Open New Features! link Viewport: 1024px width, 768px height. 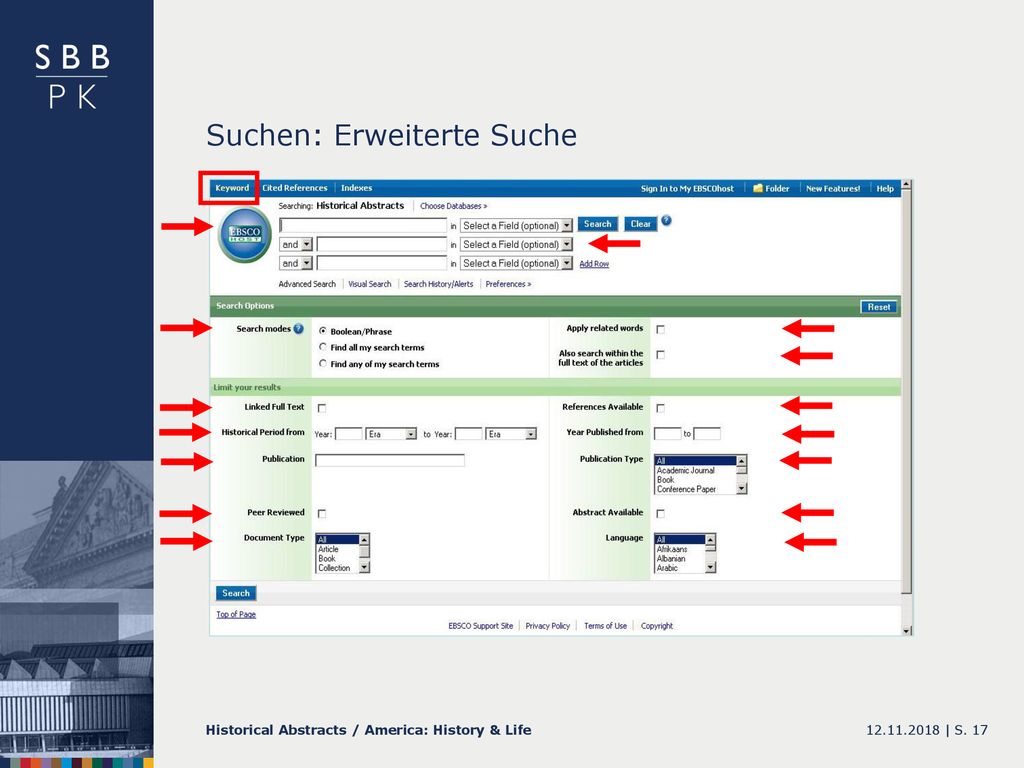(833, 189)
